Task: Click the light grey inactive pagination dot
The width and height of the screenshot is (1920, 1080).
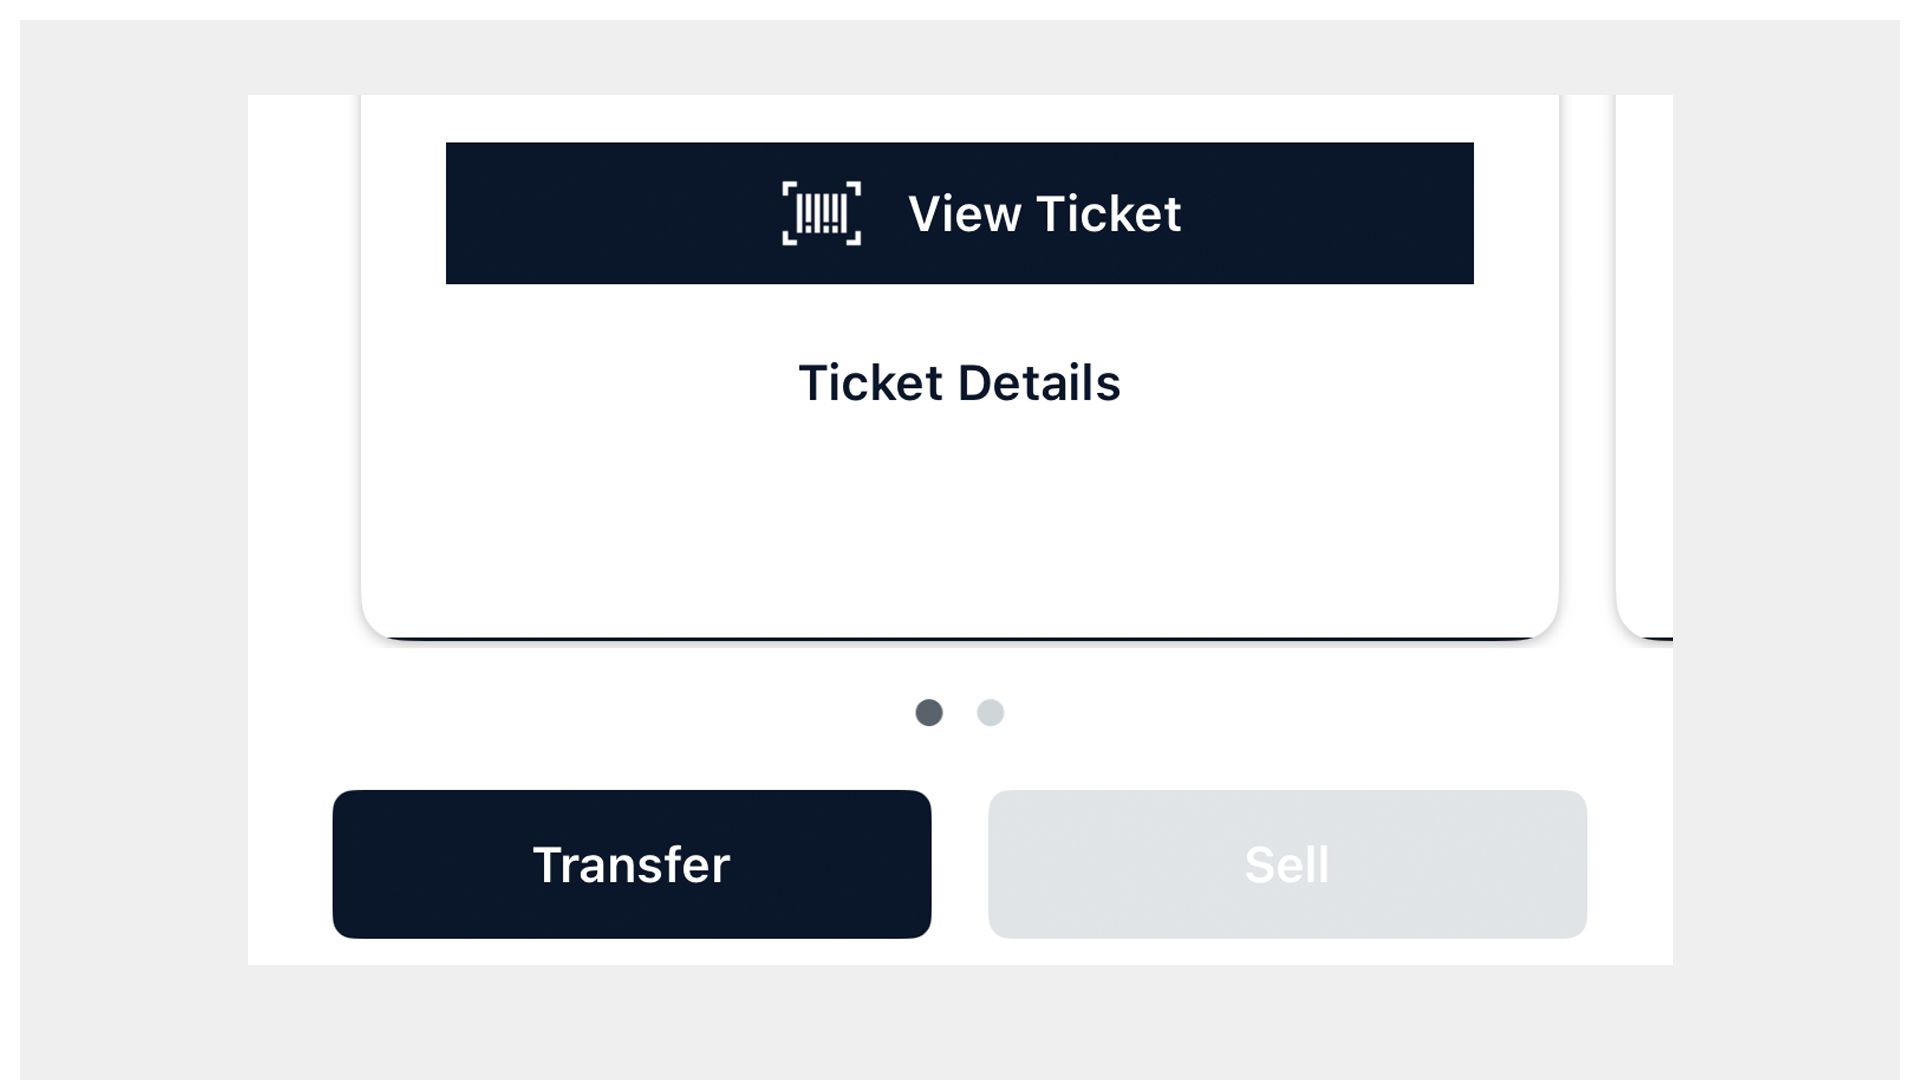Action: click(x=990, y=712)
